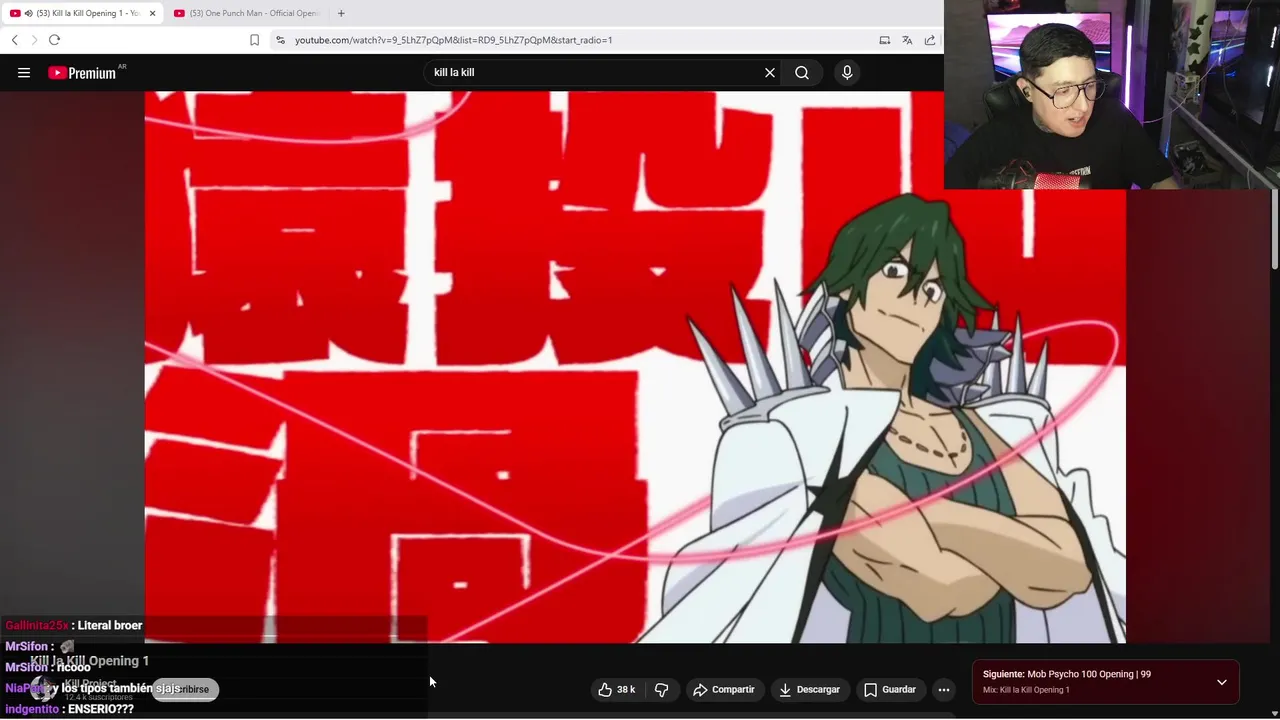
Task: Start voice search with microphone icon
Action: [847, 72]
